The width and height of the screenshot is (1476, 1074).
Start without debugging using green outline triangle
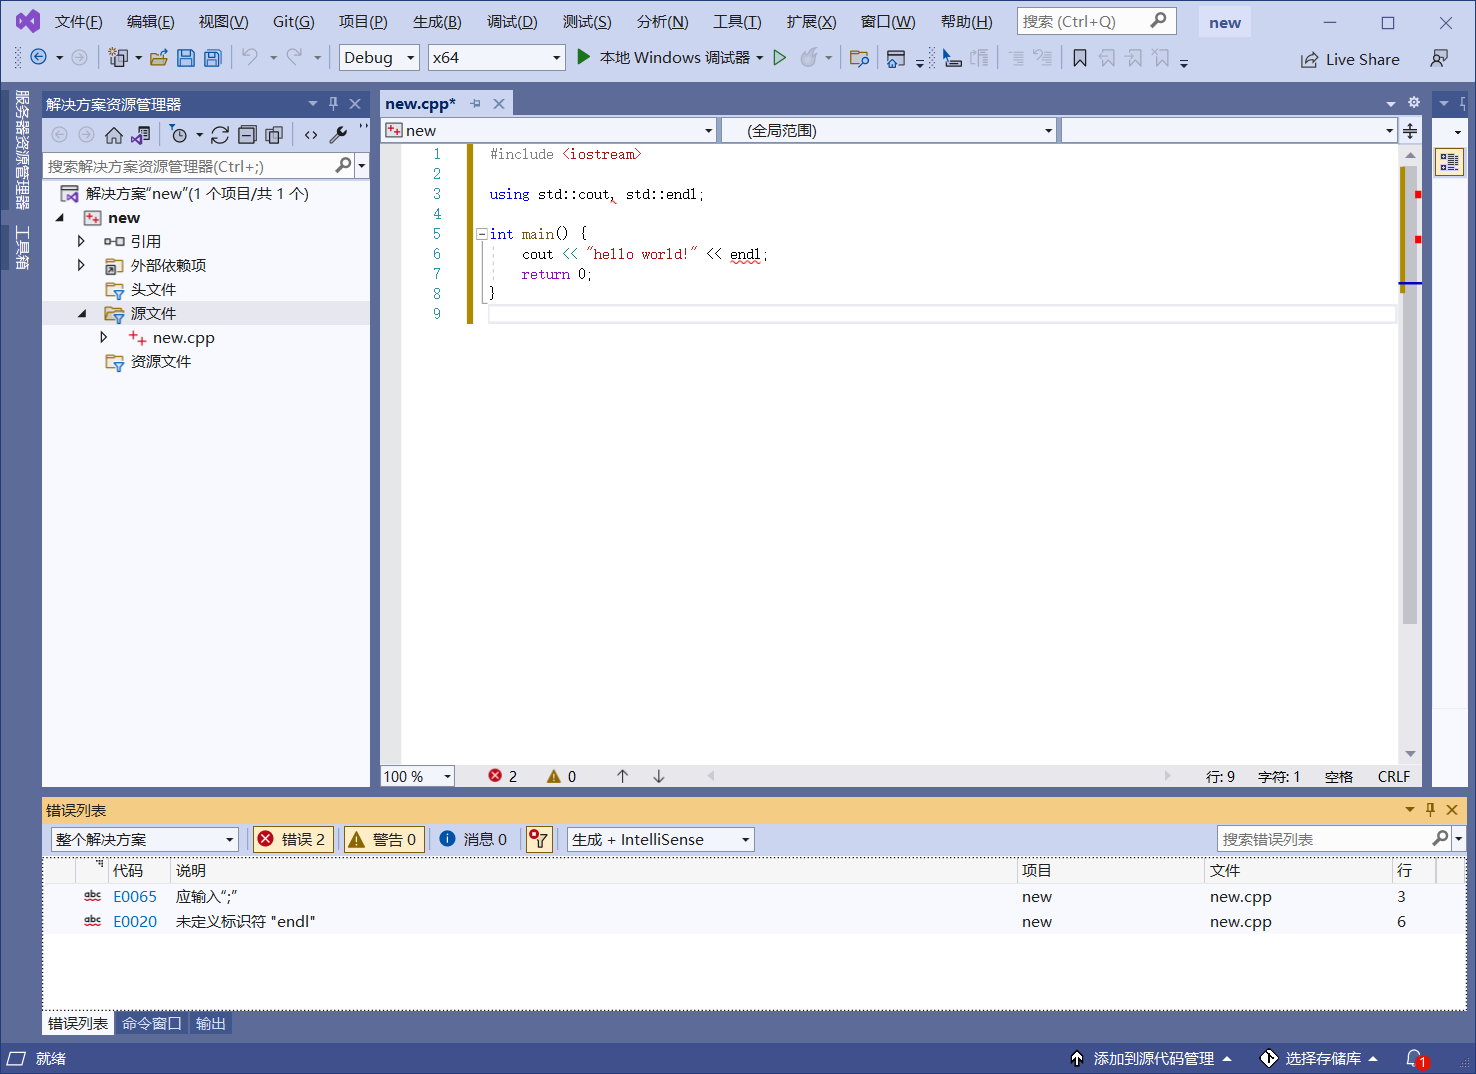point(780,58)
